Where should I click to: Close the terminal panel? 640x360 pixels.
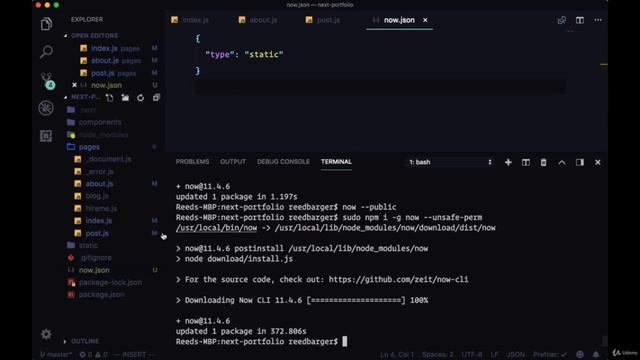(598, 162)
